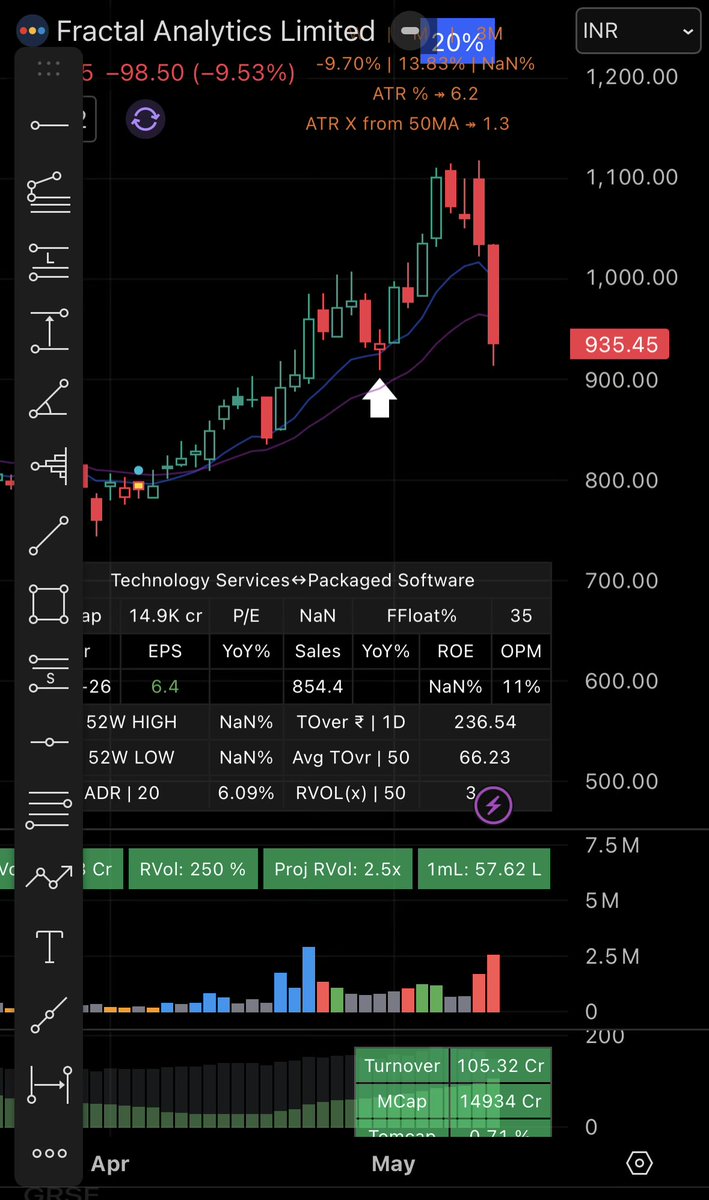709x1200 pixels.
Task: Click the 854.4 sales value
Action: click(318, 687)
